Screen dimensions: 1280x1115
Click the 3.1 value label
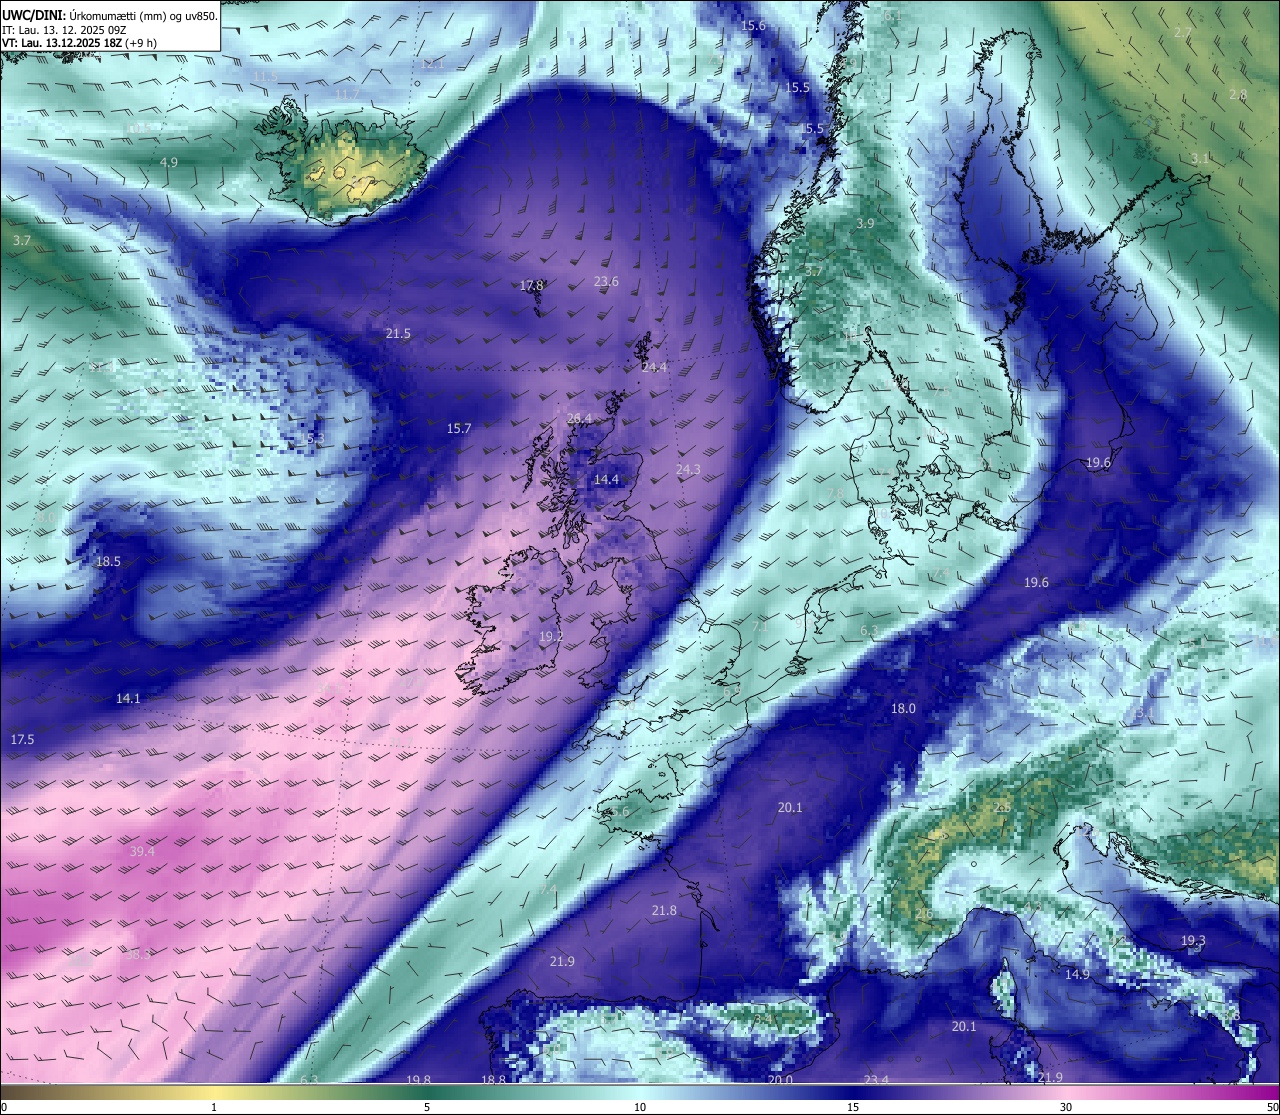pyautogui.click(x=1200, y=159)
